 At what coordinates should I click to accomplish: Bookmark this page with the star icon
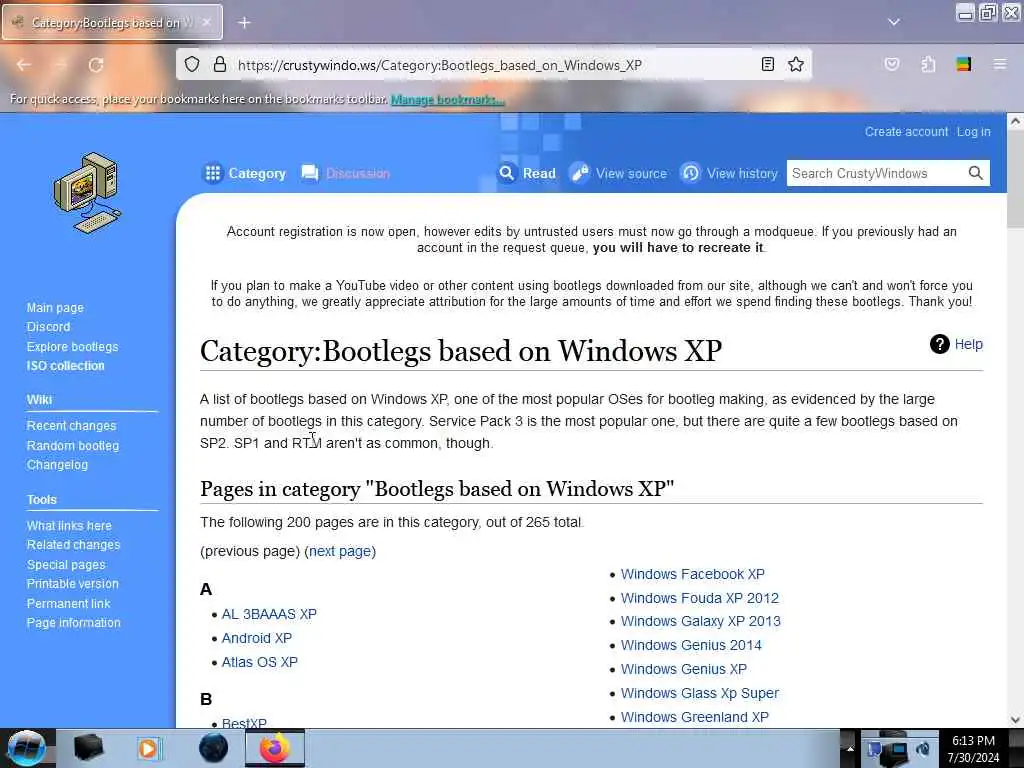pyautogui.click(x=795, y=64)
